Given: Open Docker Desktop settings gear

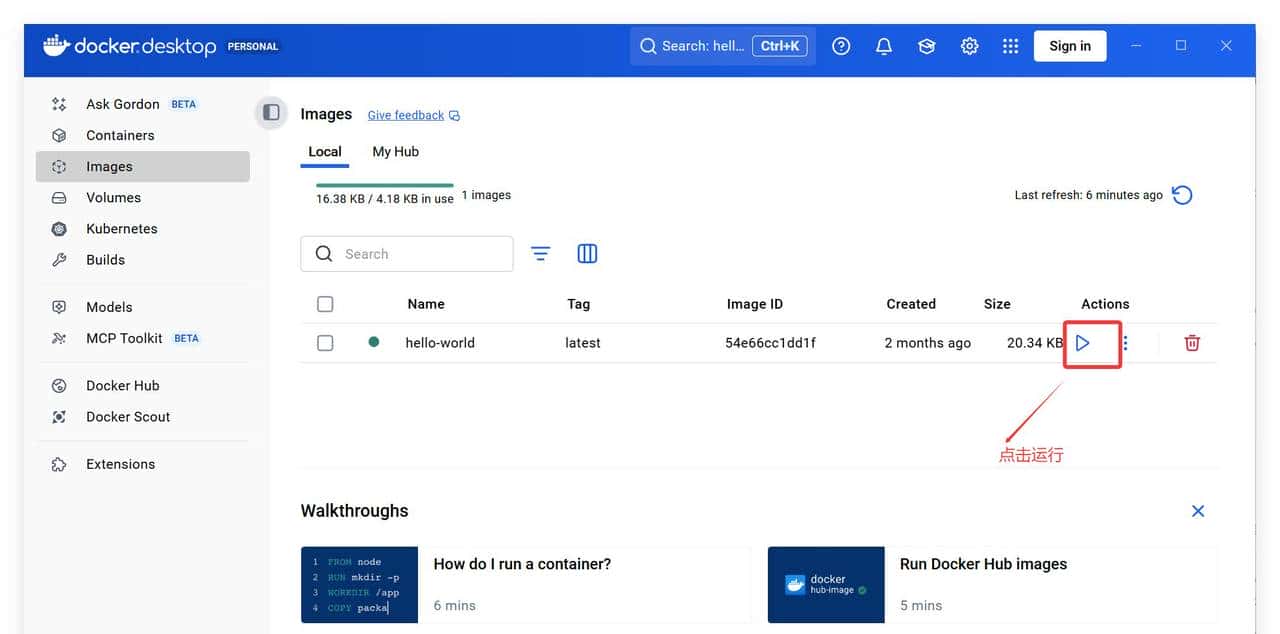Looking at the screenshot, I should click(x=968, y=45).
